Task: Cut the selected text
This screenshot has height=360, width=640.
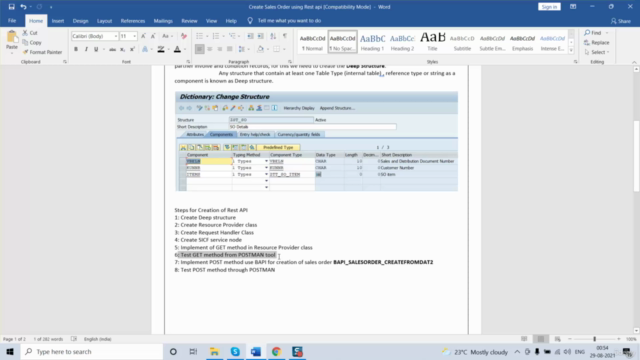Action: (30, 33)
